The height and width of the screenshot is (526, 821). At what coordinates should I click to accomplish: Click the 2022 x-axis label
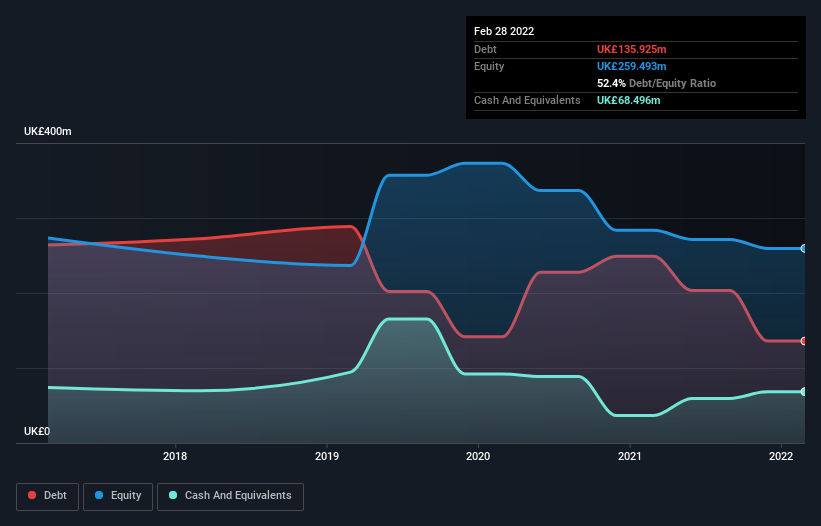781,456
